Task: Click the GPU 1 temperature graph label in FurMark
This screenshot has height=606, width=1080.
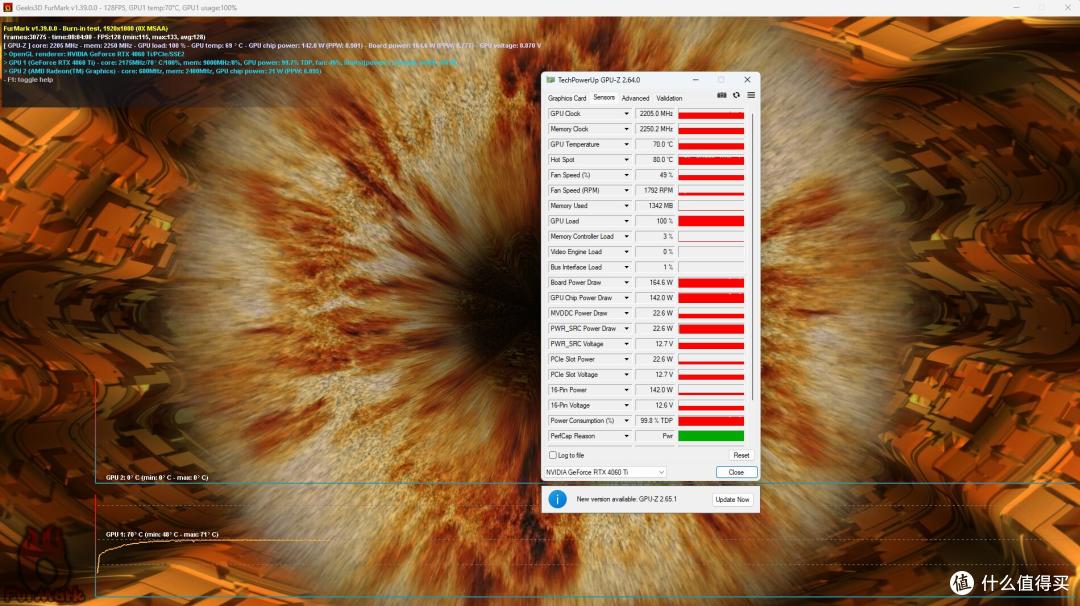Action: pos(162,534)
